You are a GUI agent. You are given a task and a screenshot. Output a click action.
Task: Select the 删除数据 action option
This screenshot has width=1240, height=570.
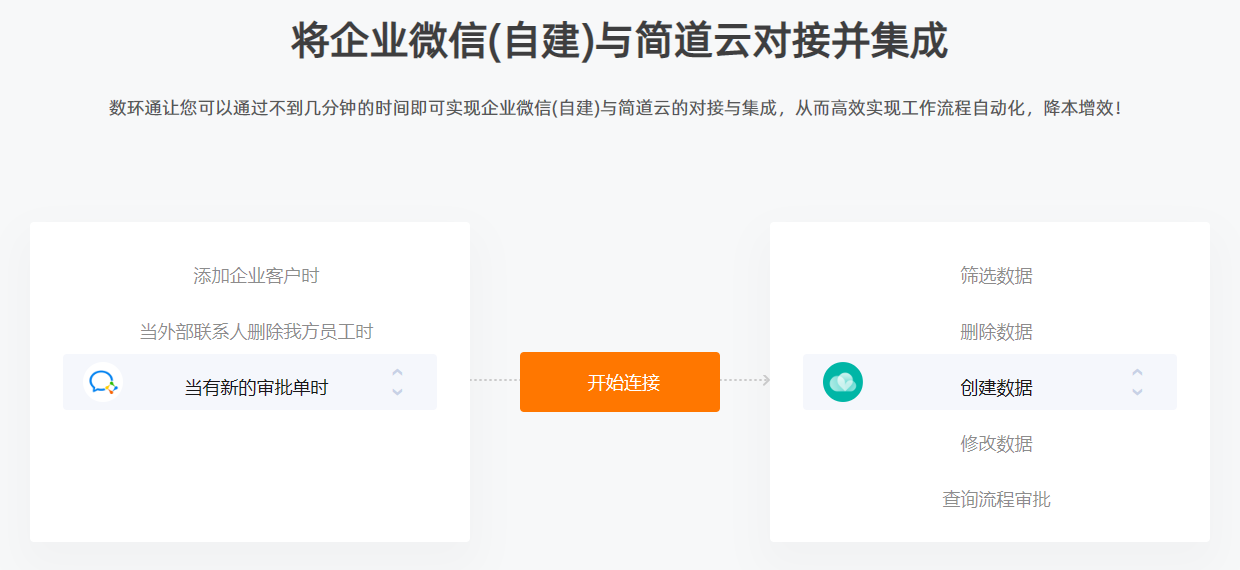point(996,332)
